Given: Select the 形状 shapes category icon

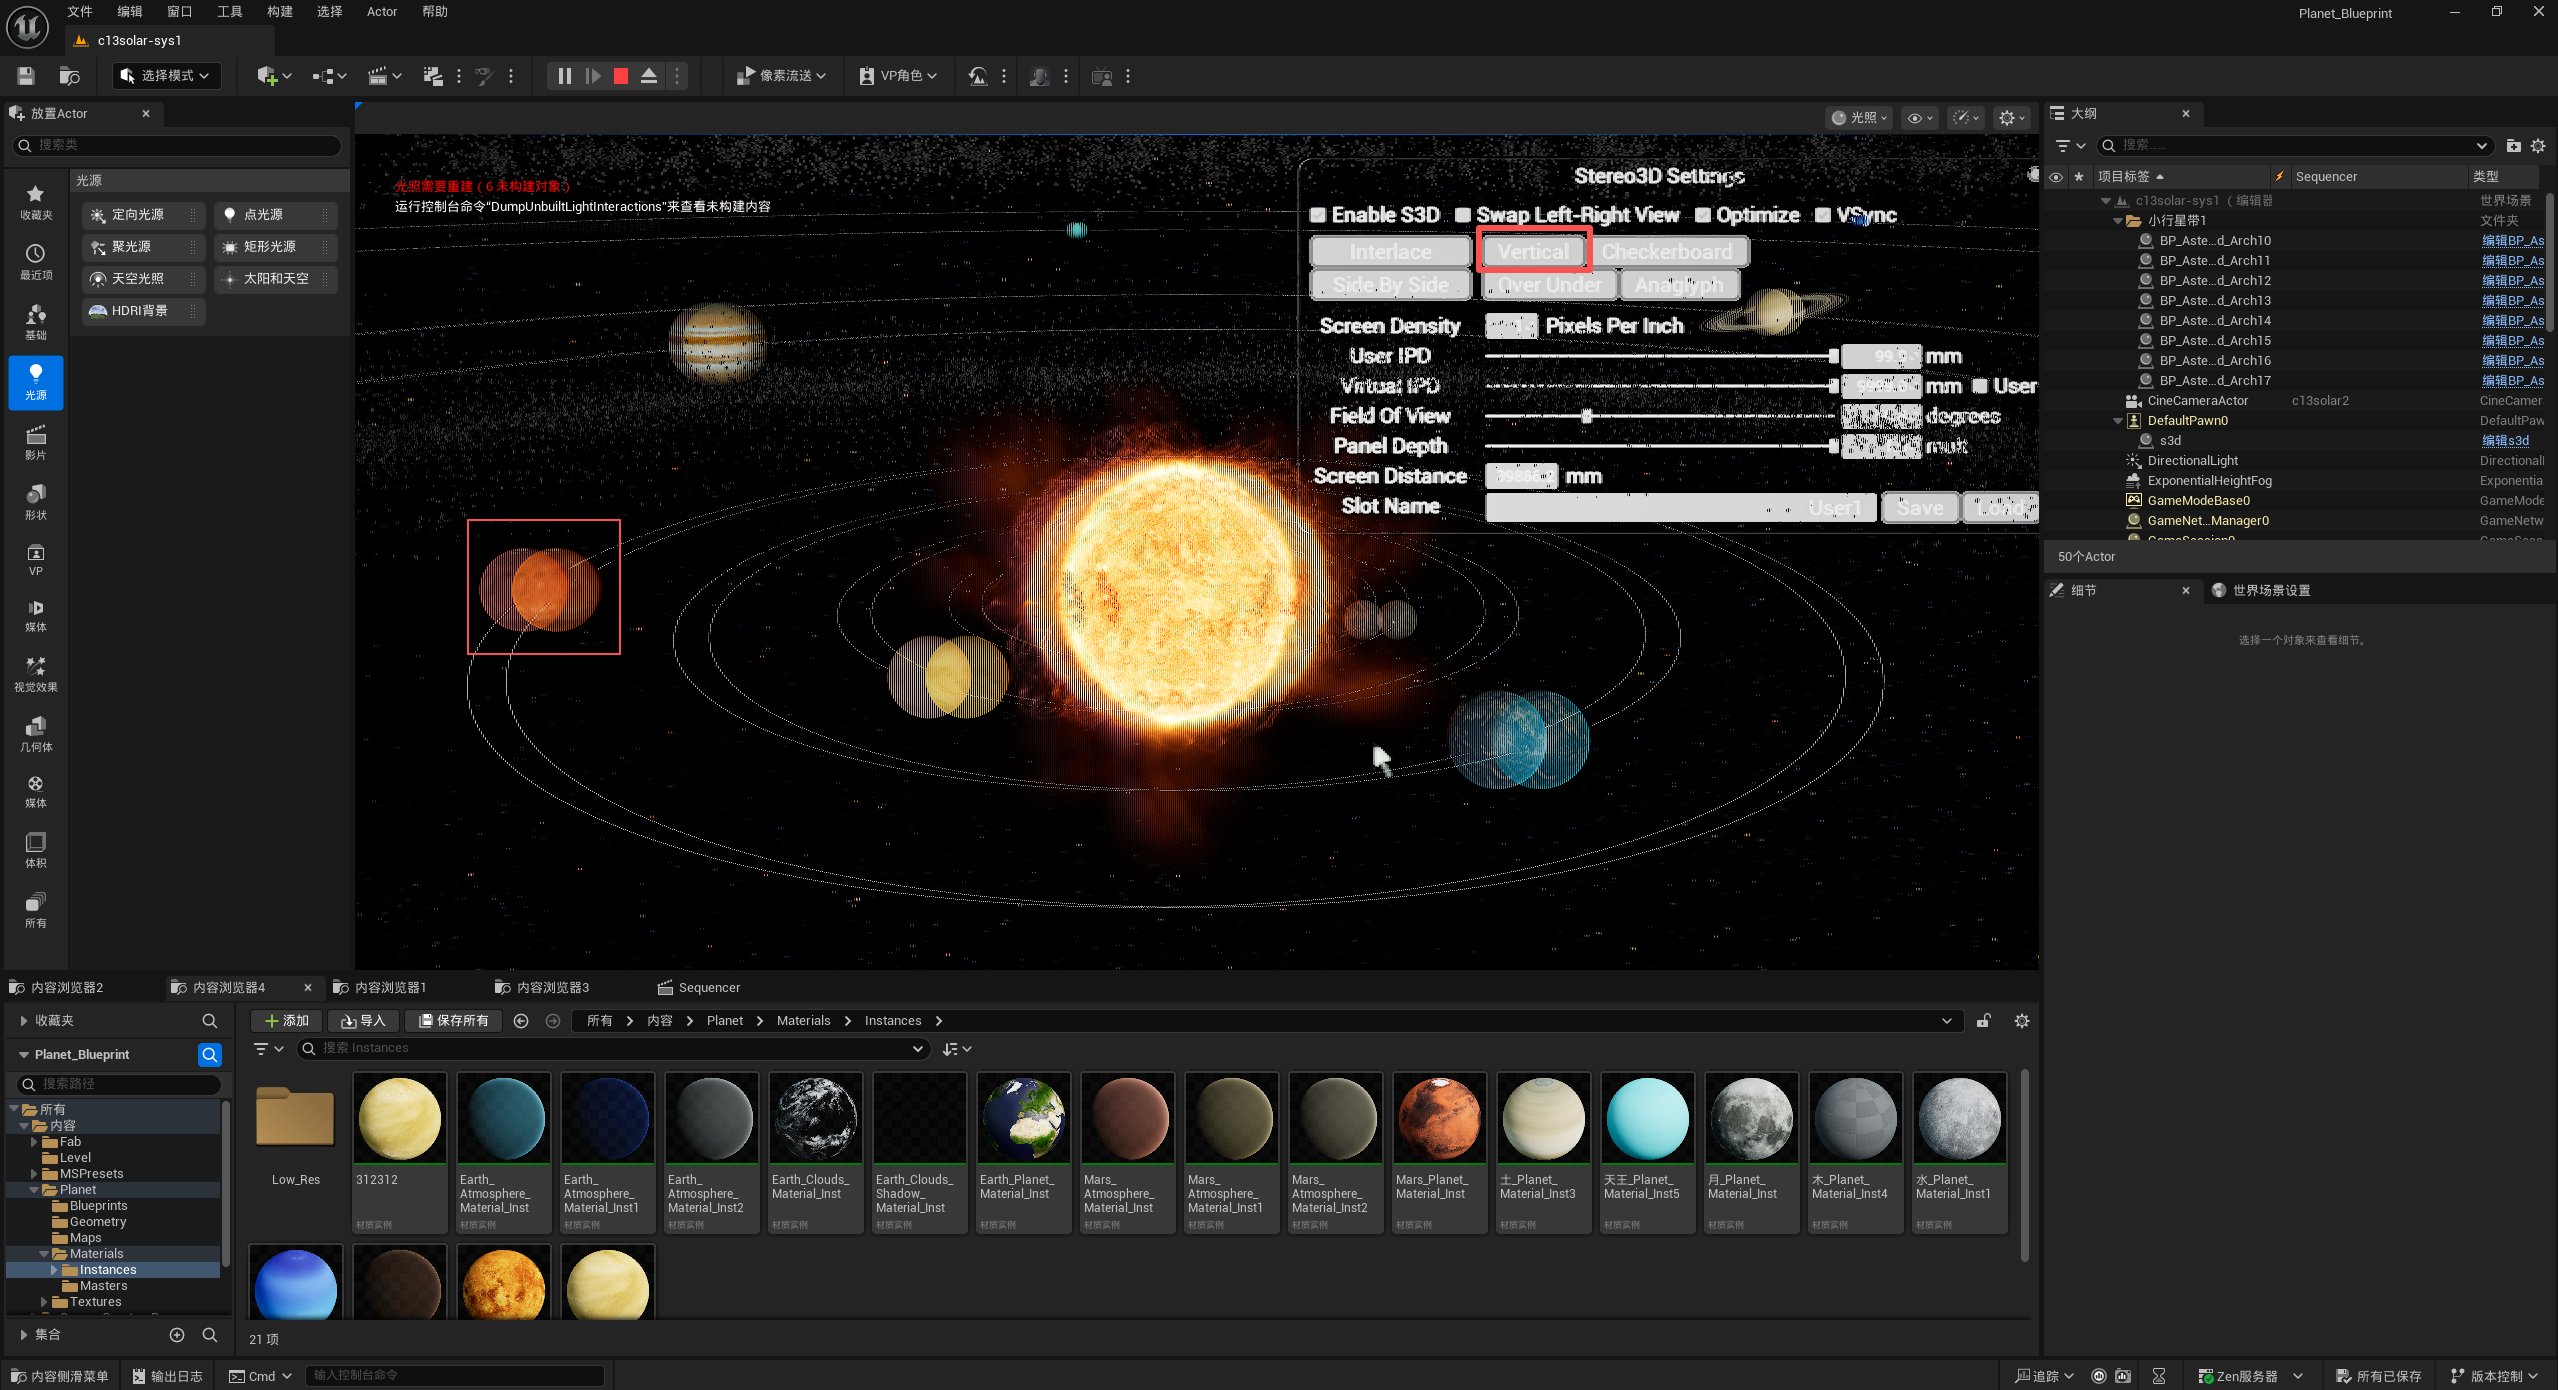Looking at the screenshot, I should pyautogui.click(x=36, y=502).
